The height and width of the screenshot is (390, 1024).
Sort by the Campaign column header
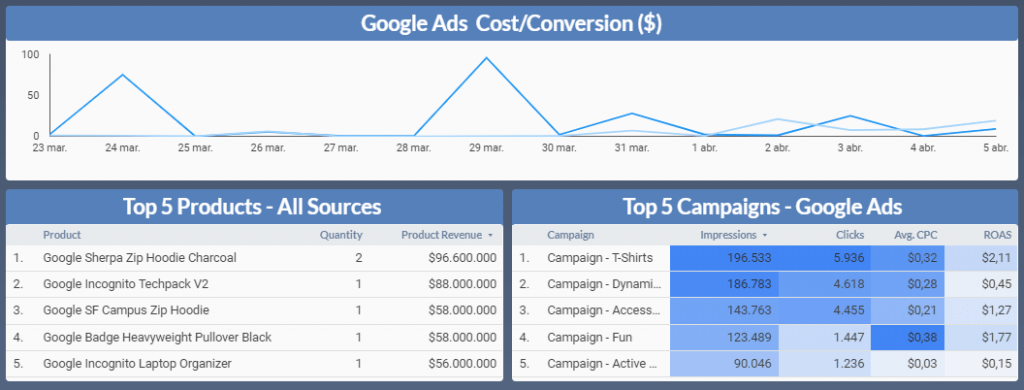pyautogui.click(x=571, y=235)
